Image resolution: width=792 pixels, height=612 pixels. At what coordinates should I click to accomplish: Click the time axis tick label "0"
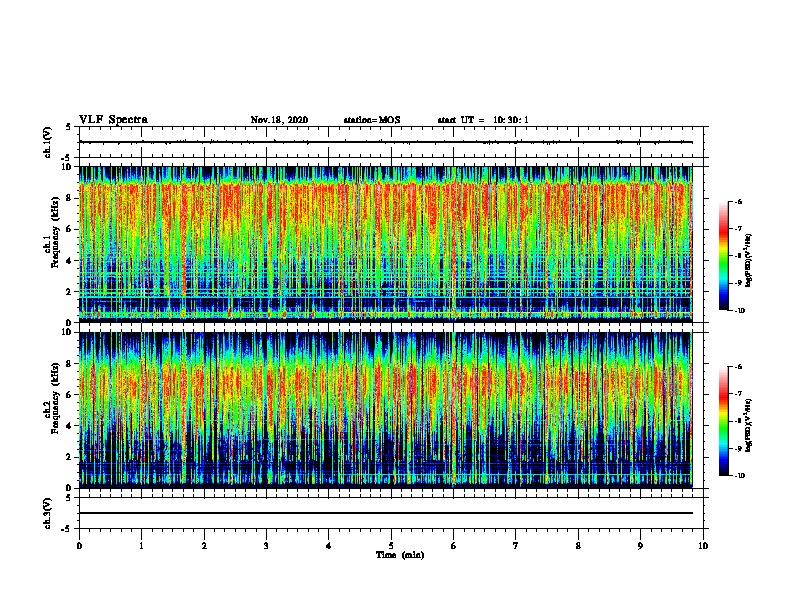point(79,546)
